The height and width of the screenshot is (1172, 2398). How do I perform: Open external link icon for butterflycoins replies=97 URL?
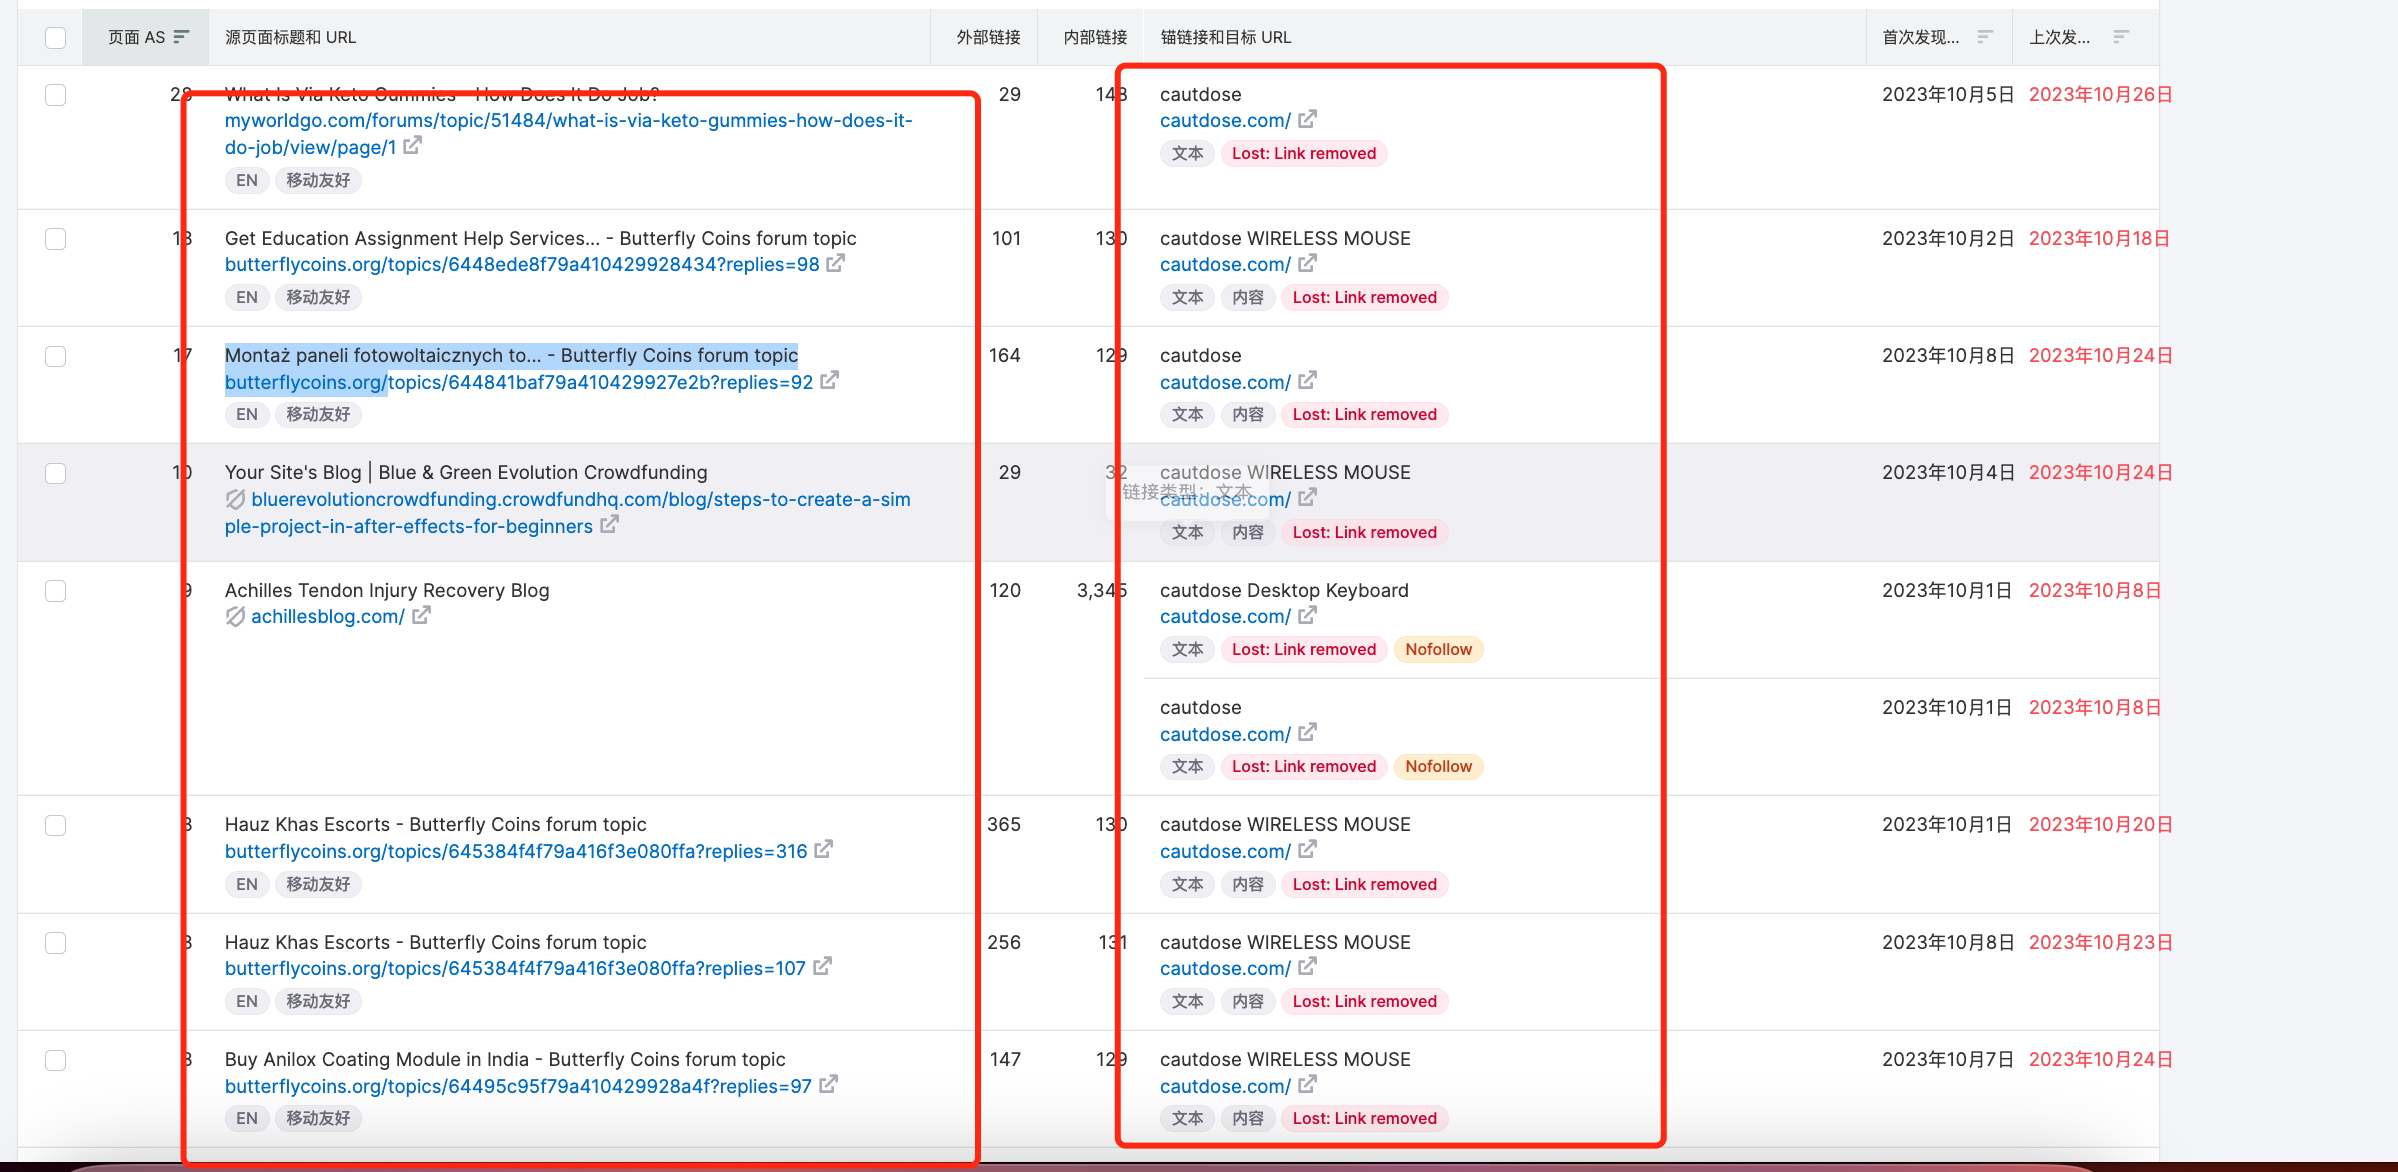(828, 1085)
